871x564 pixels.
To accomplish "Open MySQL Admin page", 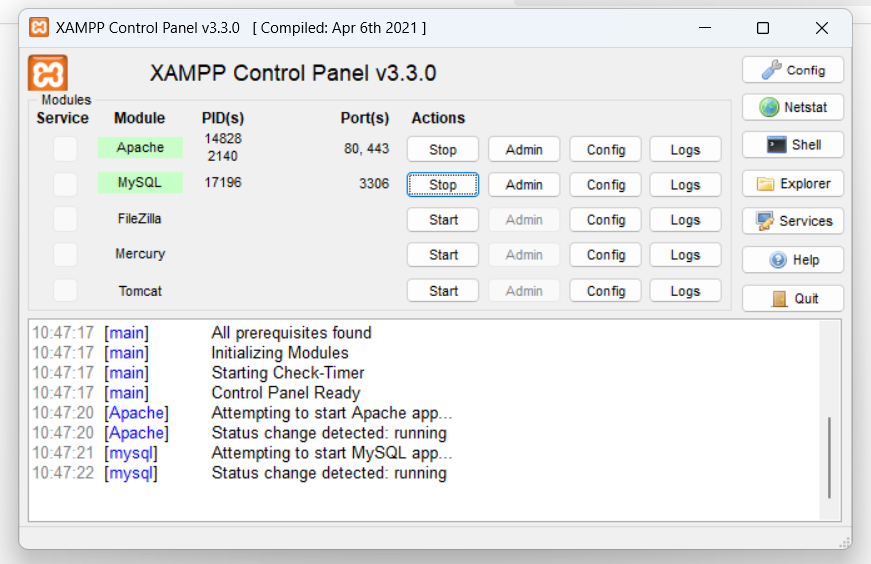I will 524,184.
